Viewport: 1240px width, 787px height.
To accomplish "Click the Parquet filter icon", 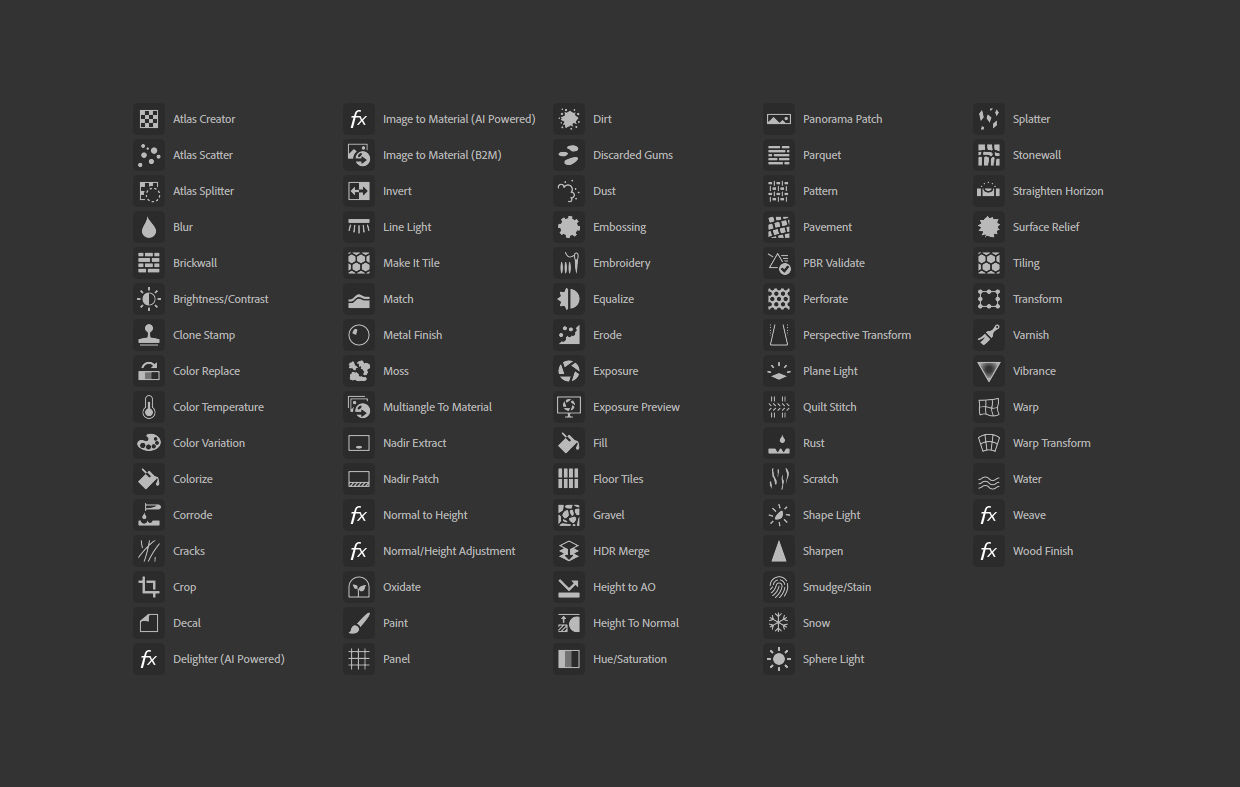I will coord(779,155).
